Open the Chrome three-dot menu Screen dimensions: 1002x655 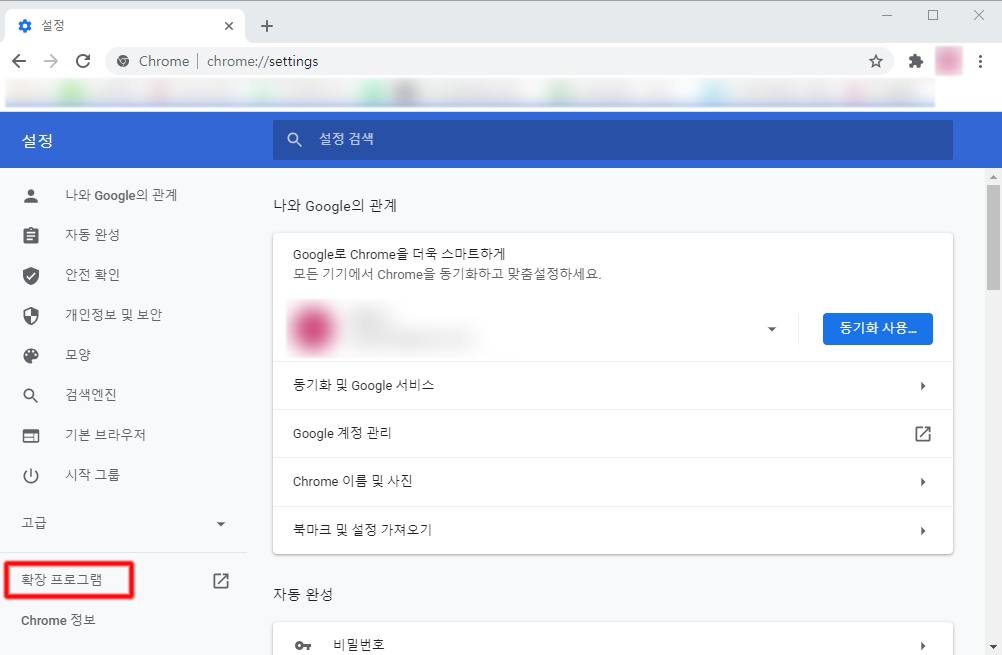click(x=980, y=61)
